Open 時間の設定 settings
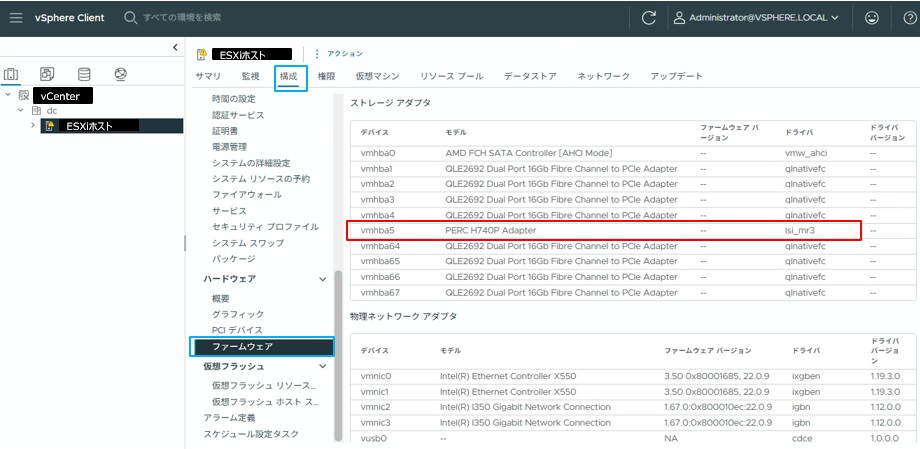Image resolution: width=920 pixels, height=449 pixels. click(234, 99)
